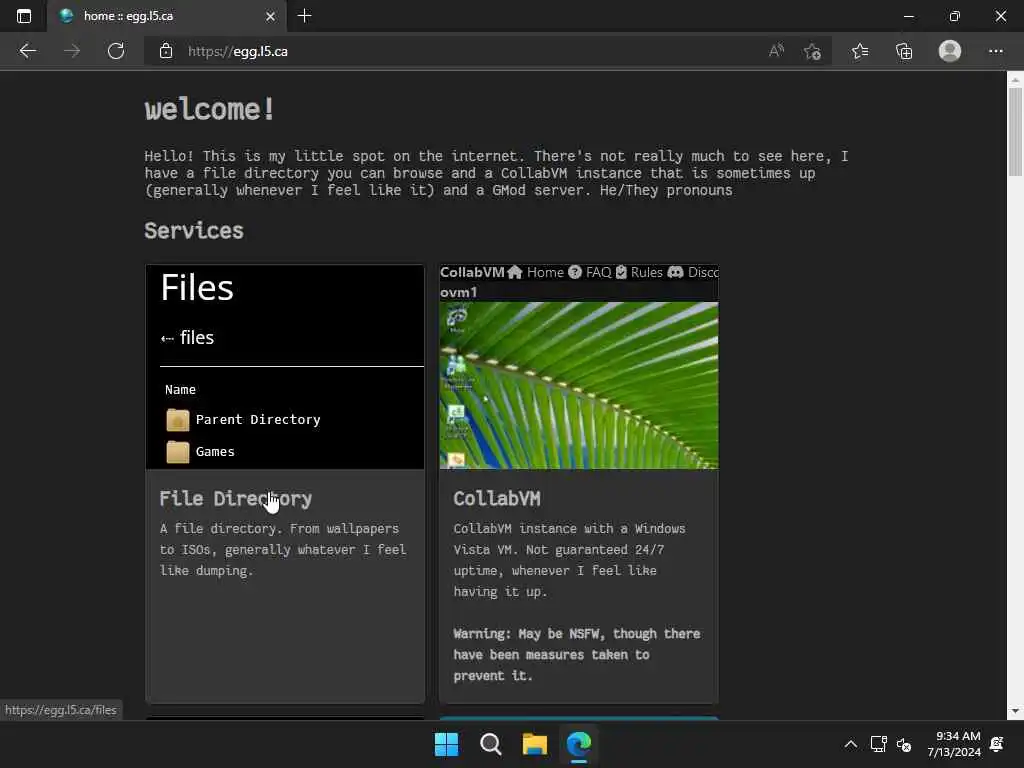1024x768 pixels.
Task: Click the Games folder icon
Action: (178, 452)
